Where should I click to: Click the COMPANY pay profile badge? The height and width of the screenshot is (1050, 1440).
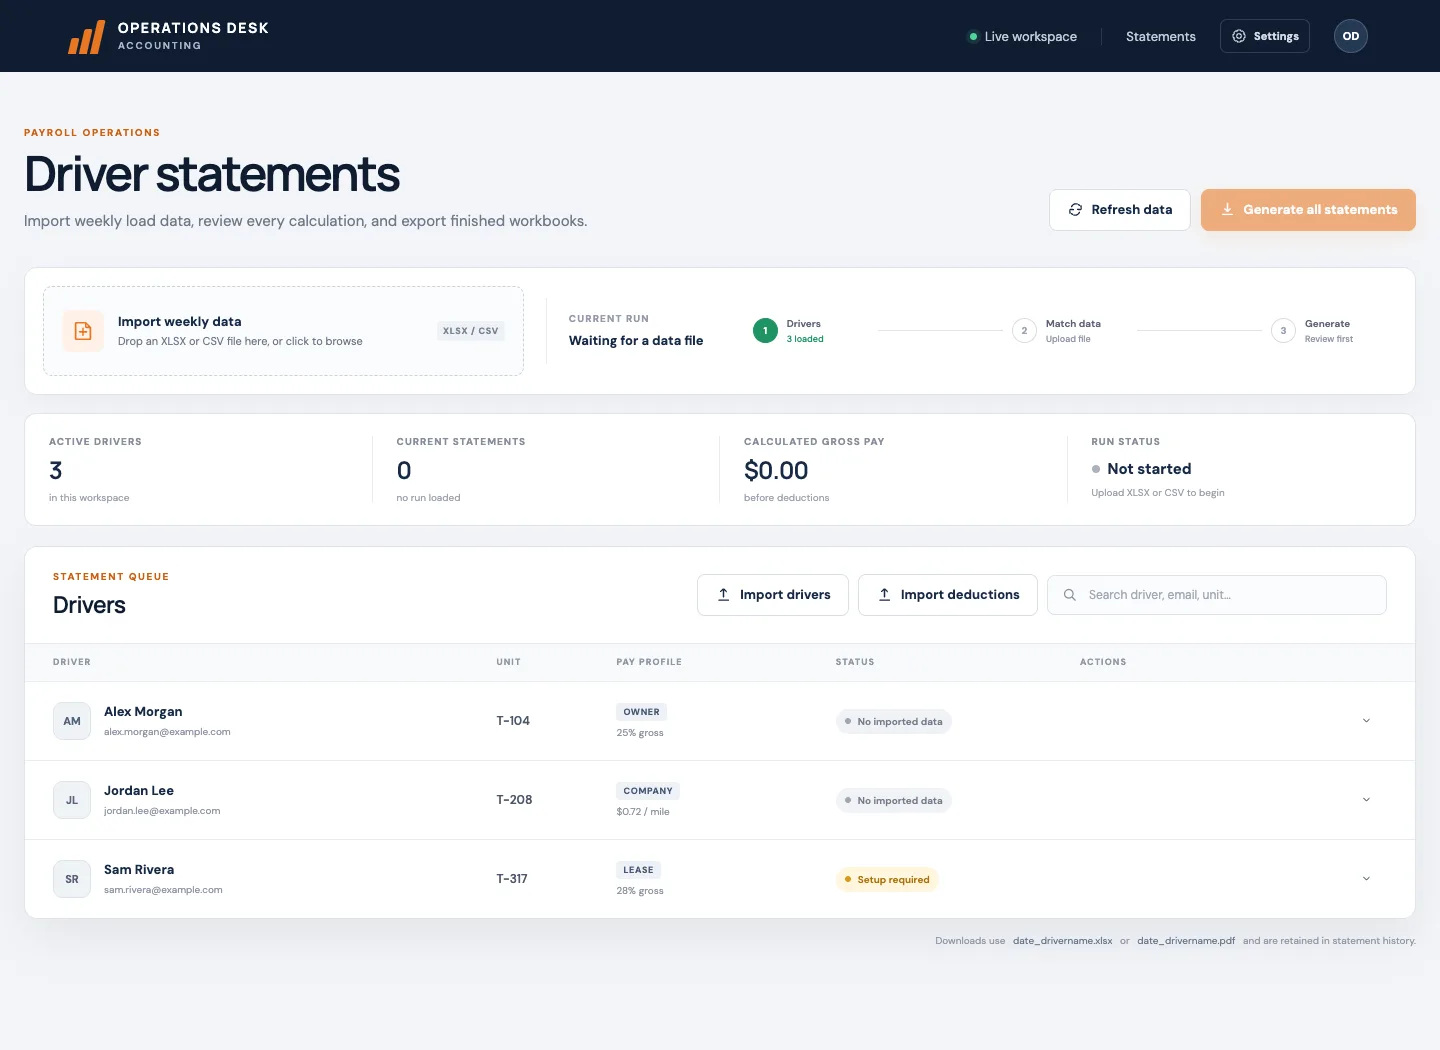[x=648, y=791]
